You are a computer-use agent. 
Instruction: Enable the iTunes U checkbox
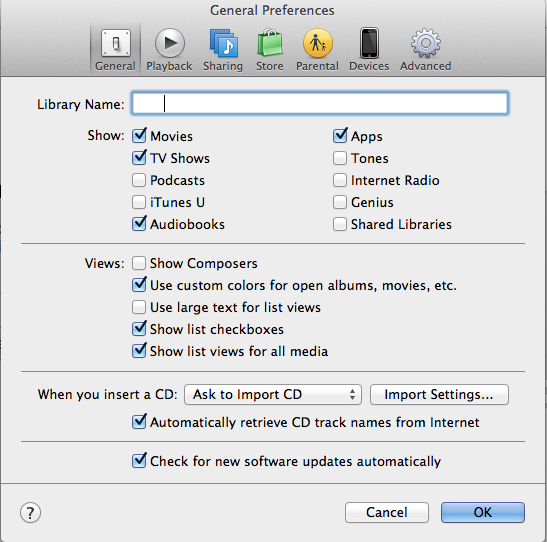point(139,202)
